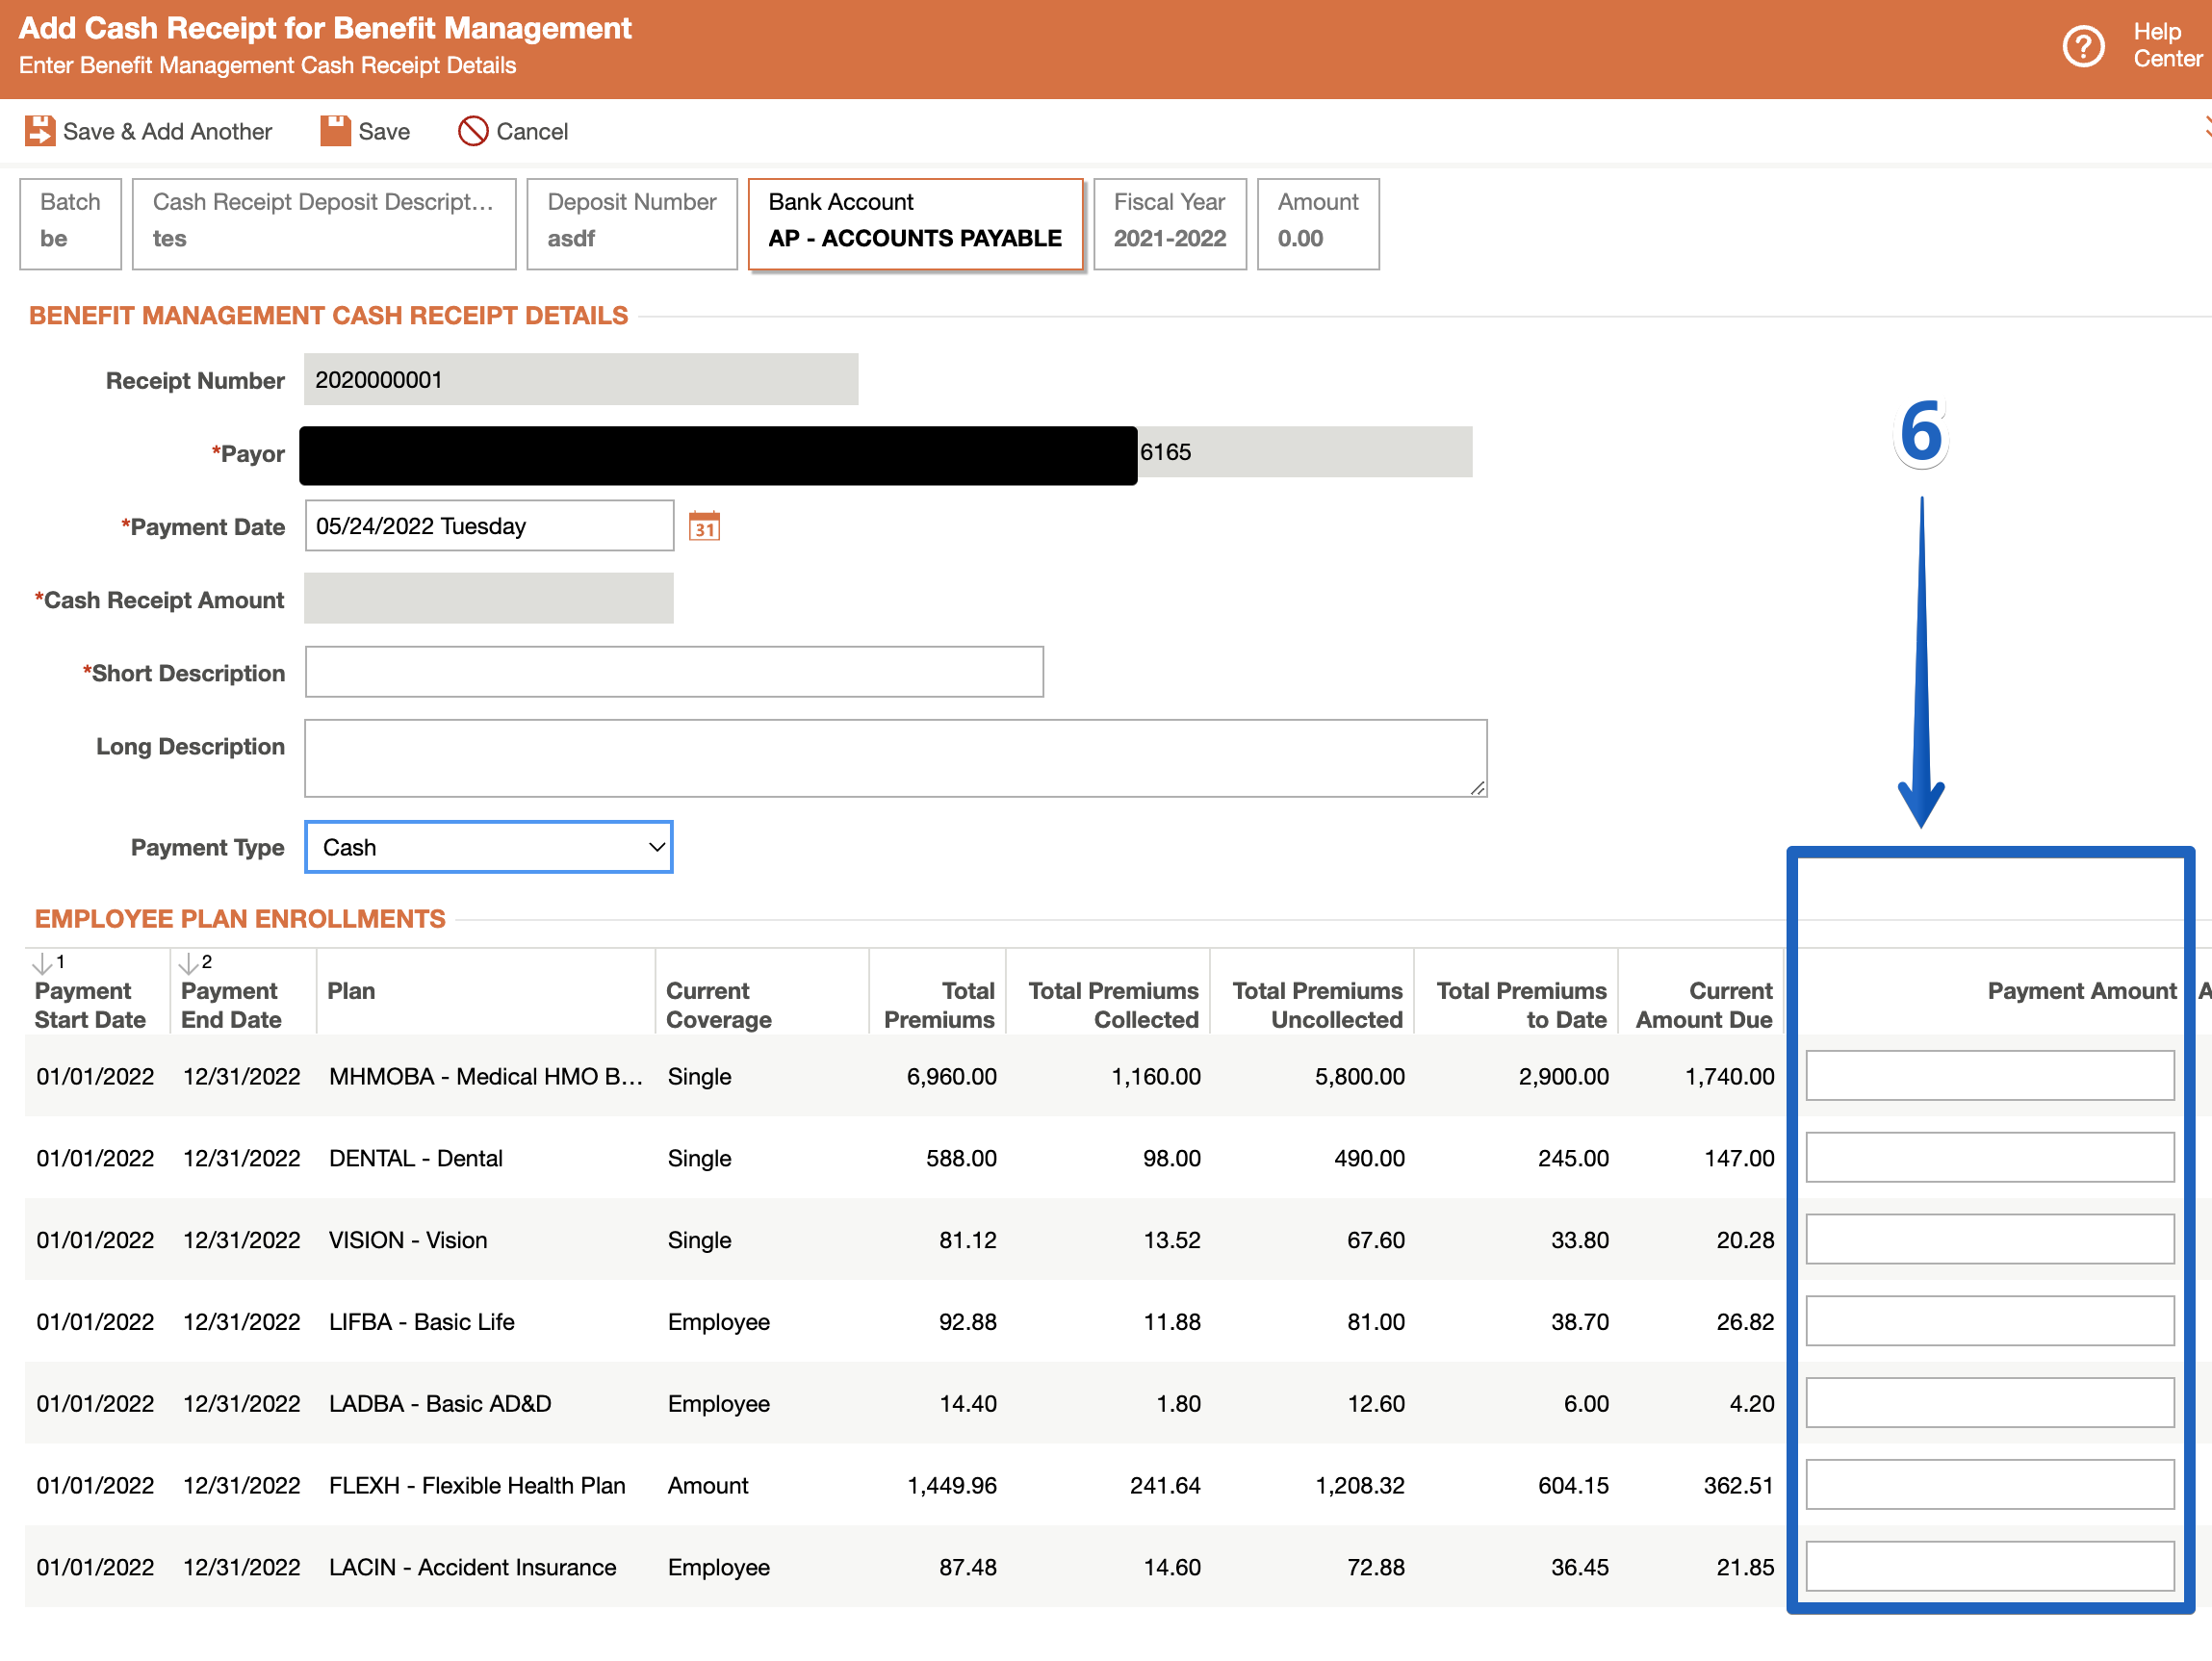Image resolution: width=2212 pixels, height=1661 pixels.
Task: Open the Payment Date calendar picker
Action: point(704,526)
